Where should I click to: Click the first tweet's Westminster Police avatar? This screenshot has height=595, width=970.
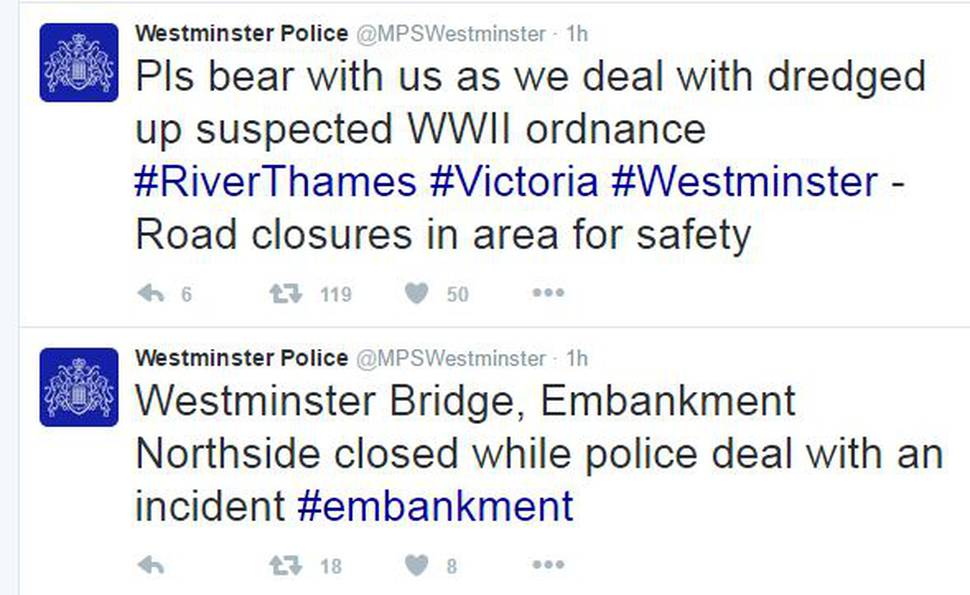pos(79,62)
